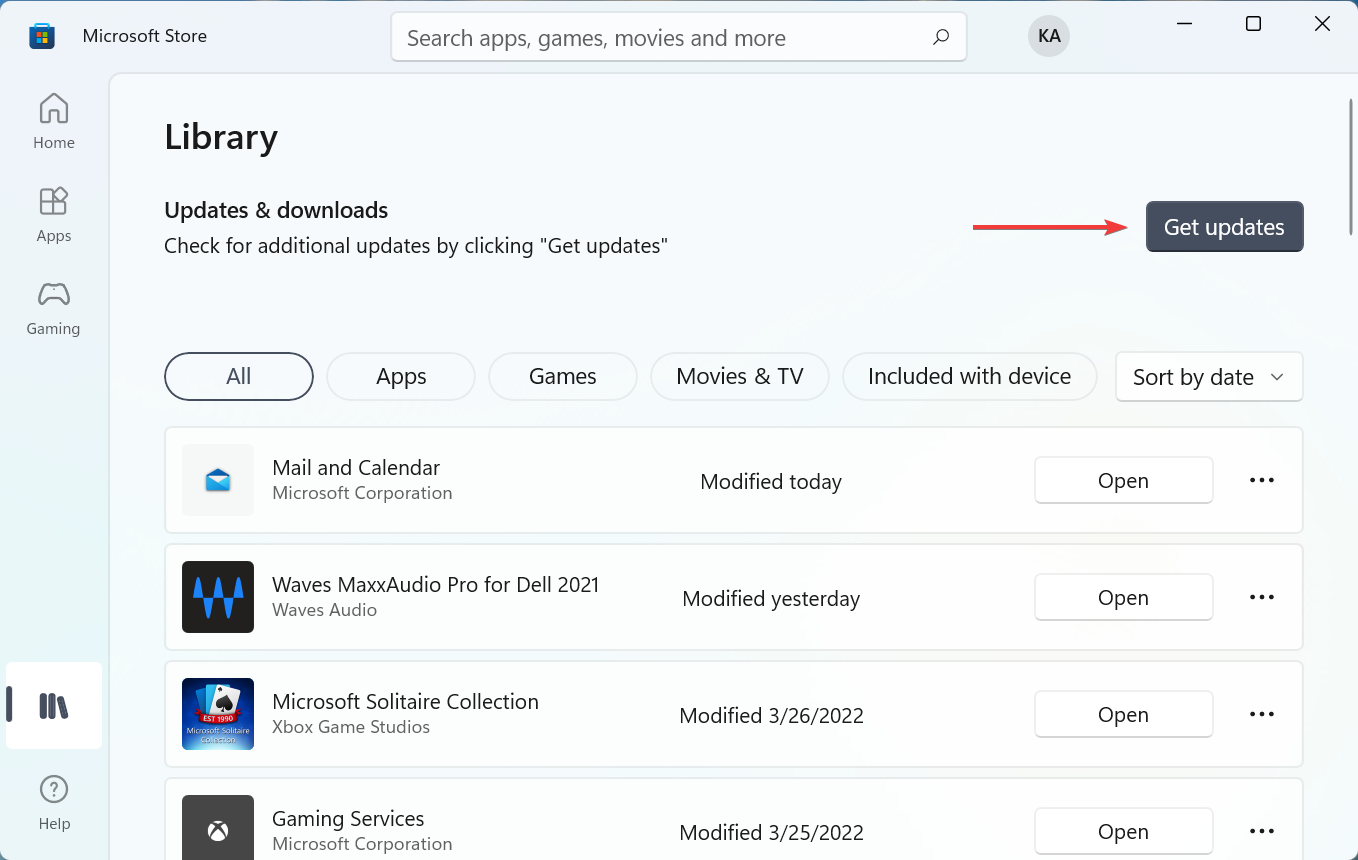Select Gaming in the sidebar
Viewport: 1358px width, 860px height.
[x=53, y=305]
